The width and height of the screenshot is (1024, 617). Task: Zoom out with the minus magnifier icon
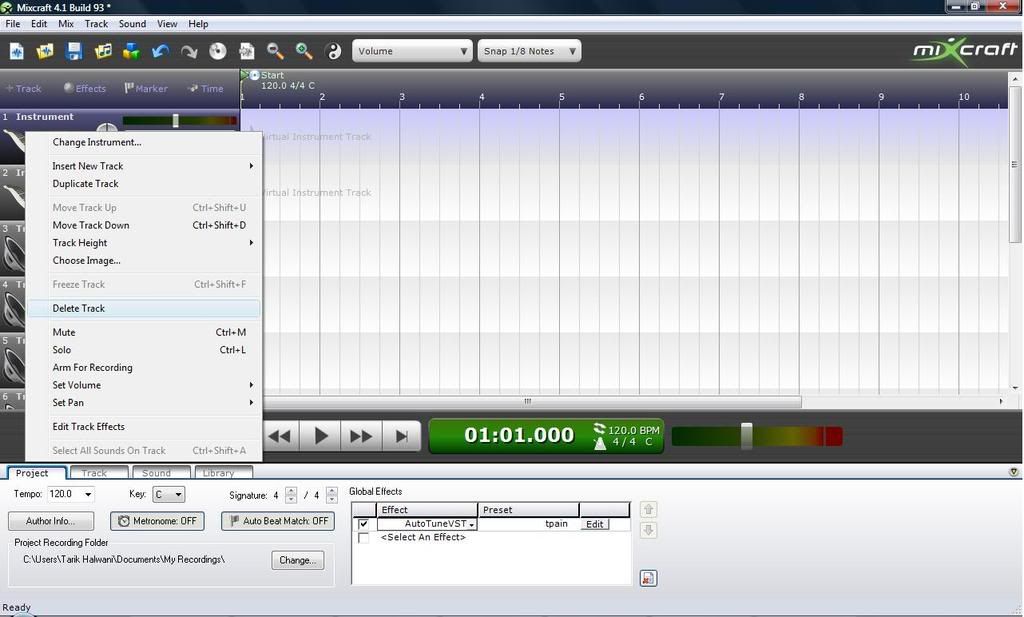[275, 51]
